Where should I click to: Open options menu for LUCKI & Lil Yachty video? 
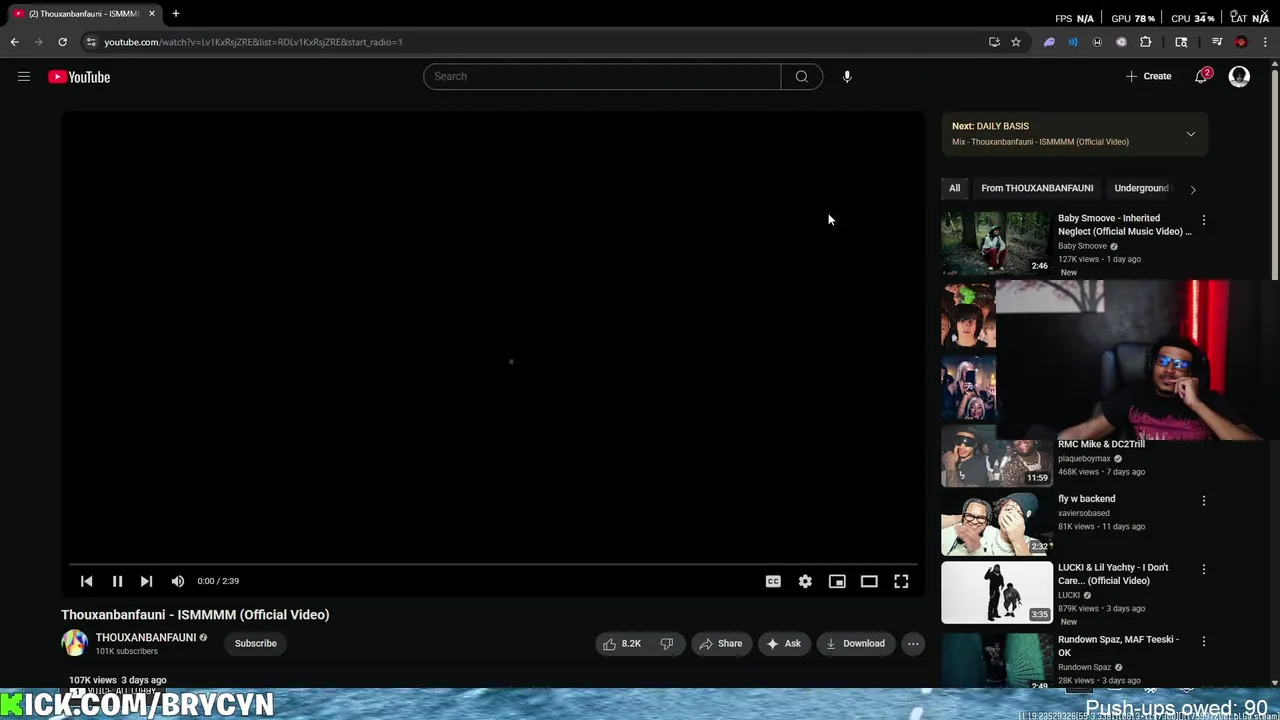(1203, 569)
